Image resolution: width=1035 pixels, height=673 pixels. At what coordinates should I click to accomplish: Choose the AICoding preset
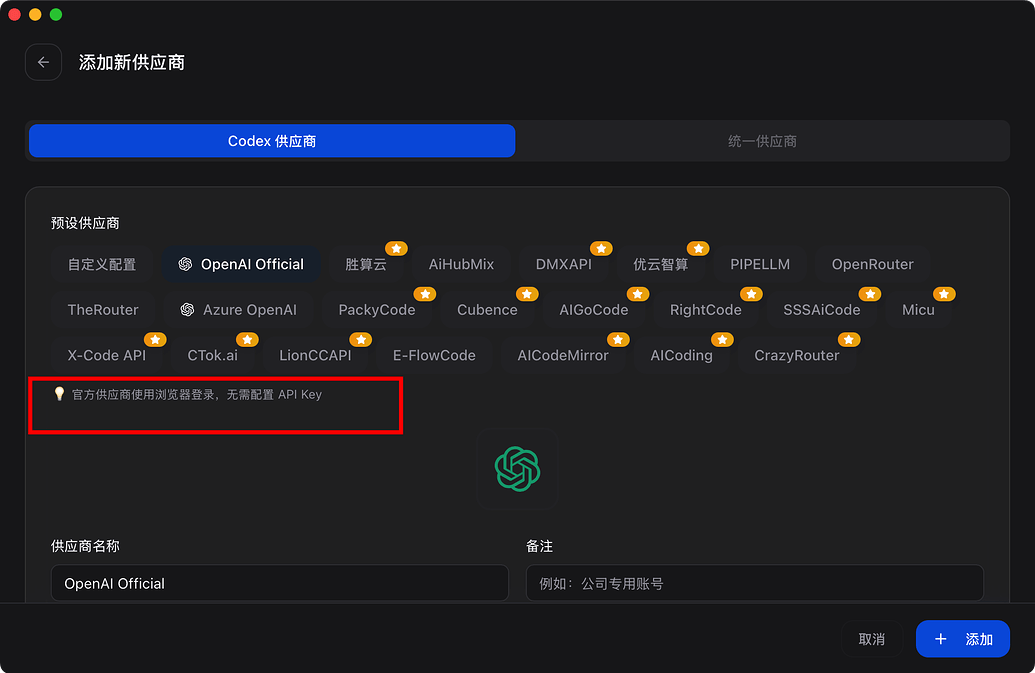pos(681,355)
